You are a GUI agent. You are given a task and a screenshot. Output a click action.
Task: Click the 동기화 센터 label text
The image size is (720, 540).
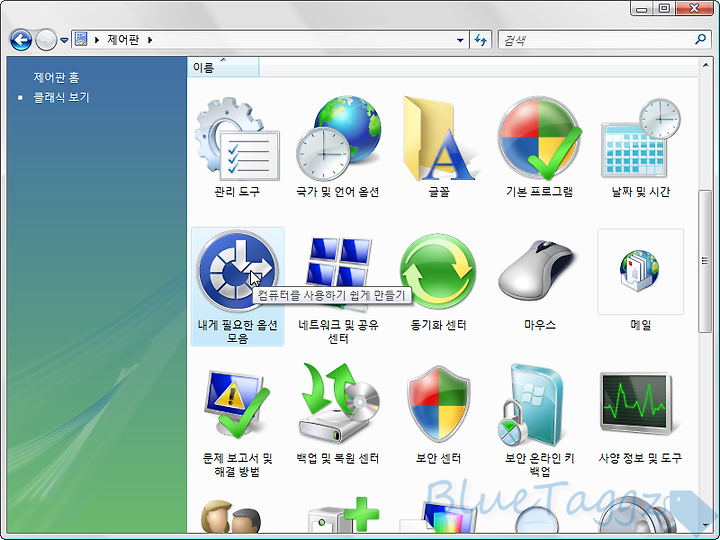point(439,325)
